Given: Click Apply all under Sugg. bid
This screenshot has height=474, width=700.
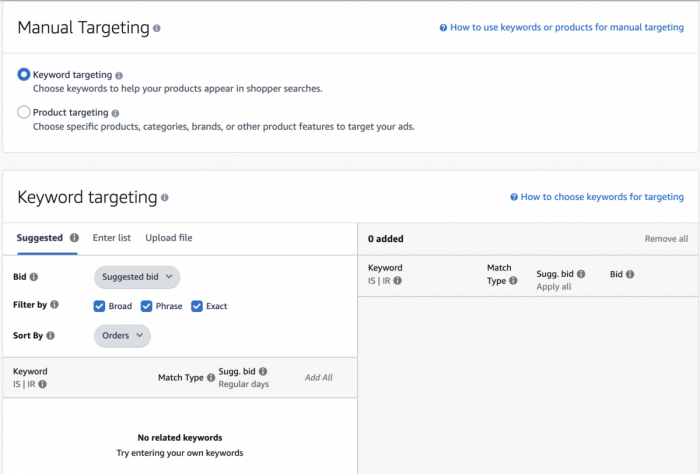Looking at the screenshot, I should point(554,287).
